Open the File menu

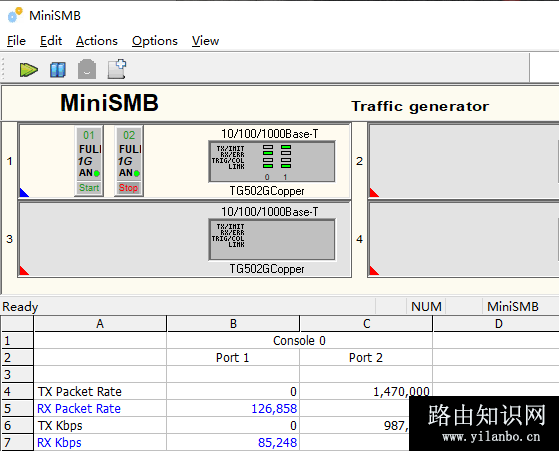tap(16, 41)
